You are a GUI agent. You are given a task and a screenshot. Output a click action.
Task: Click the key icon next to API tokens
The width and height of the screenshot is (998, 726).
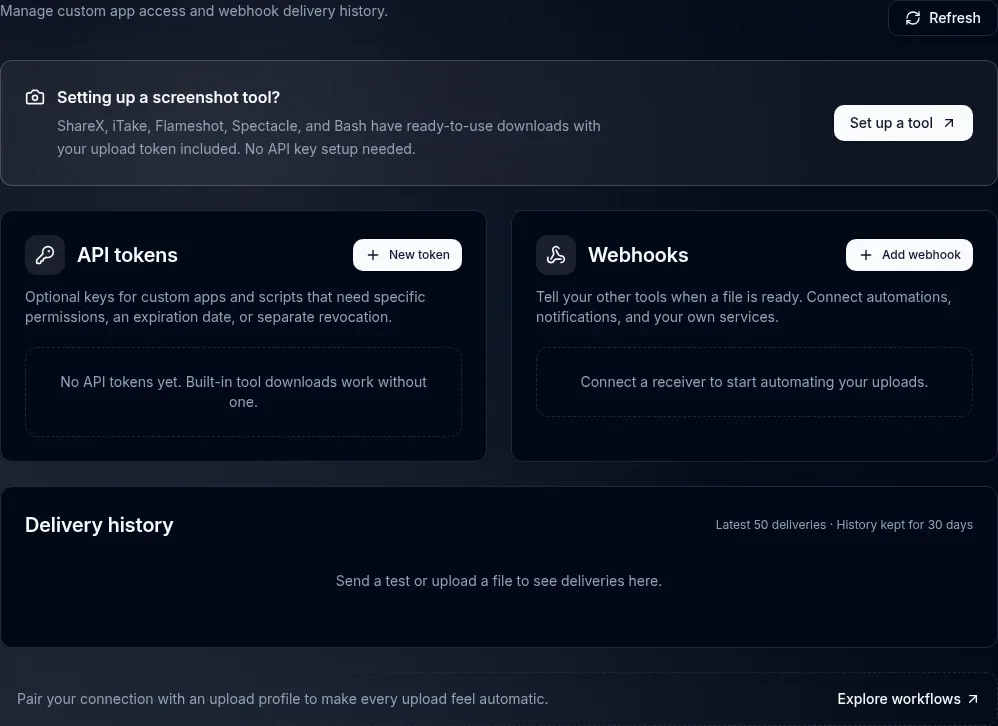45,255
